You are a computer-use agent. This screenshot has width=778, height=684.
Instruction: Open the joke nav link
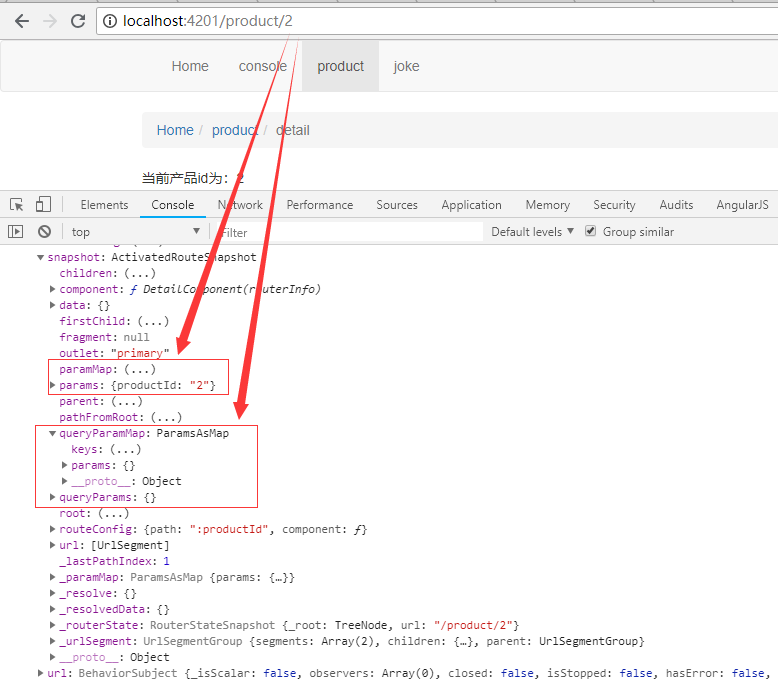click(406, 66)
